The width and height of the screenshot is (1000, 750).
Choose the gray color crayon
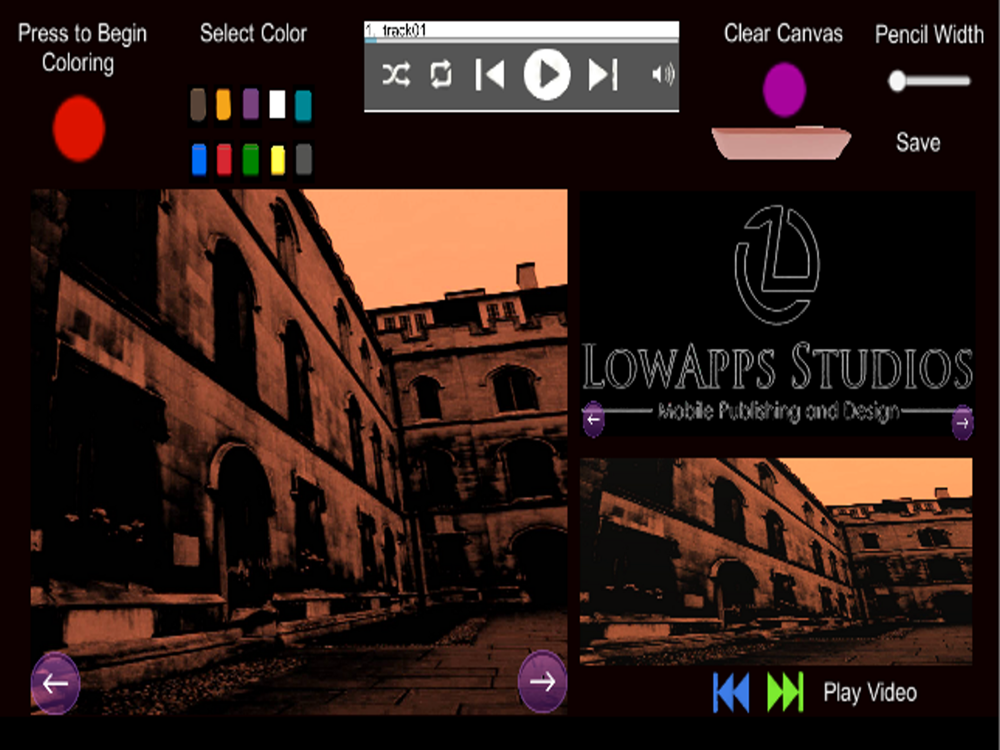point(304,159)
